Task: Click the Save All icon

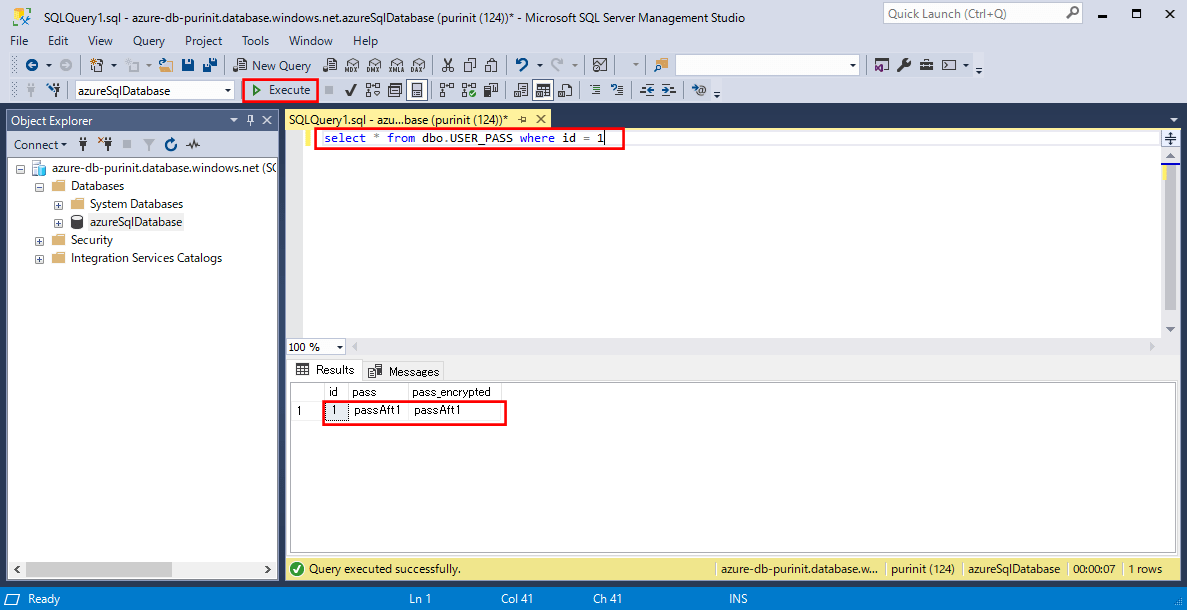Action: [210, 66]
